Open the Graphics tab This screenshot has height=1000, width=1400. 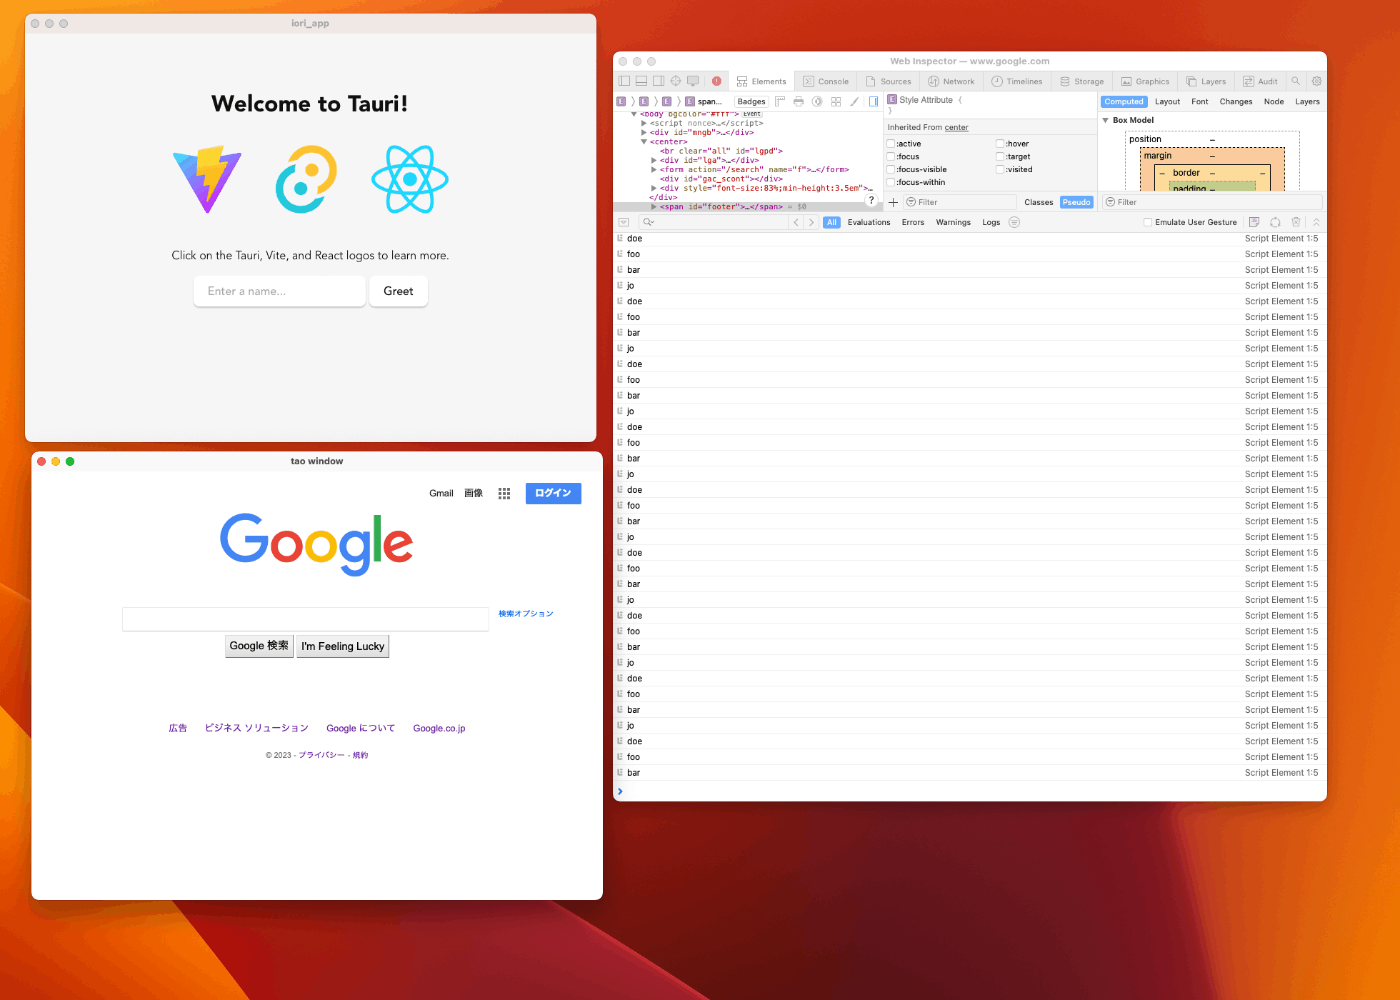[x=1145, y=81]
